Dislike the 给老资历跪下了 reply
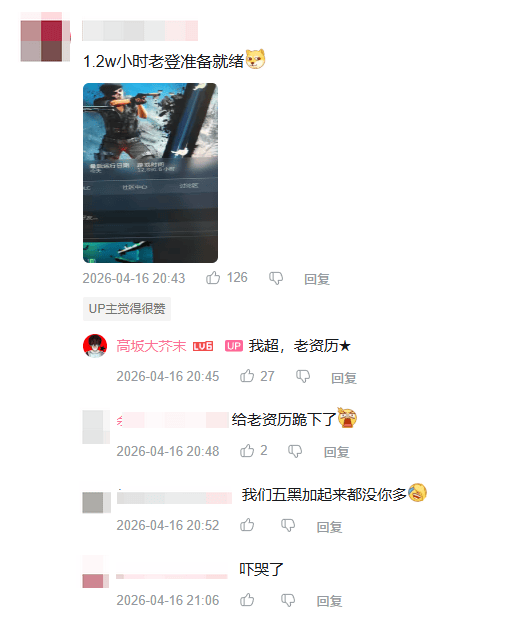 click(x=295, y=451)
